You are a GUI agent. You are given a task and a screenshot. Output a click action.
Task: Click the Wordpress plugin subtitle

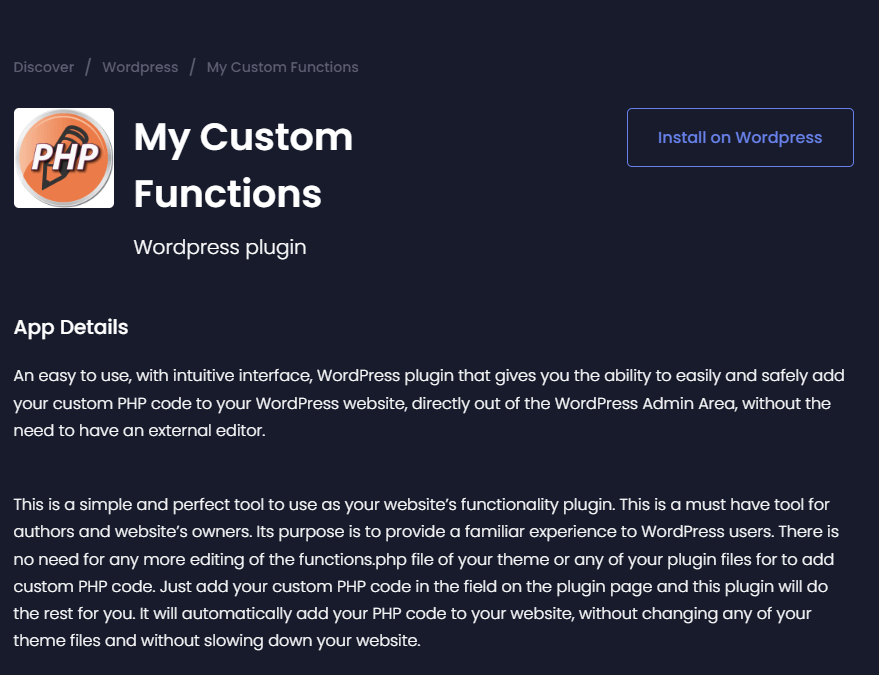click(x=220, y=247)
